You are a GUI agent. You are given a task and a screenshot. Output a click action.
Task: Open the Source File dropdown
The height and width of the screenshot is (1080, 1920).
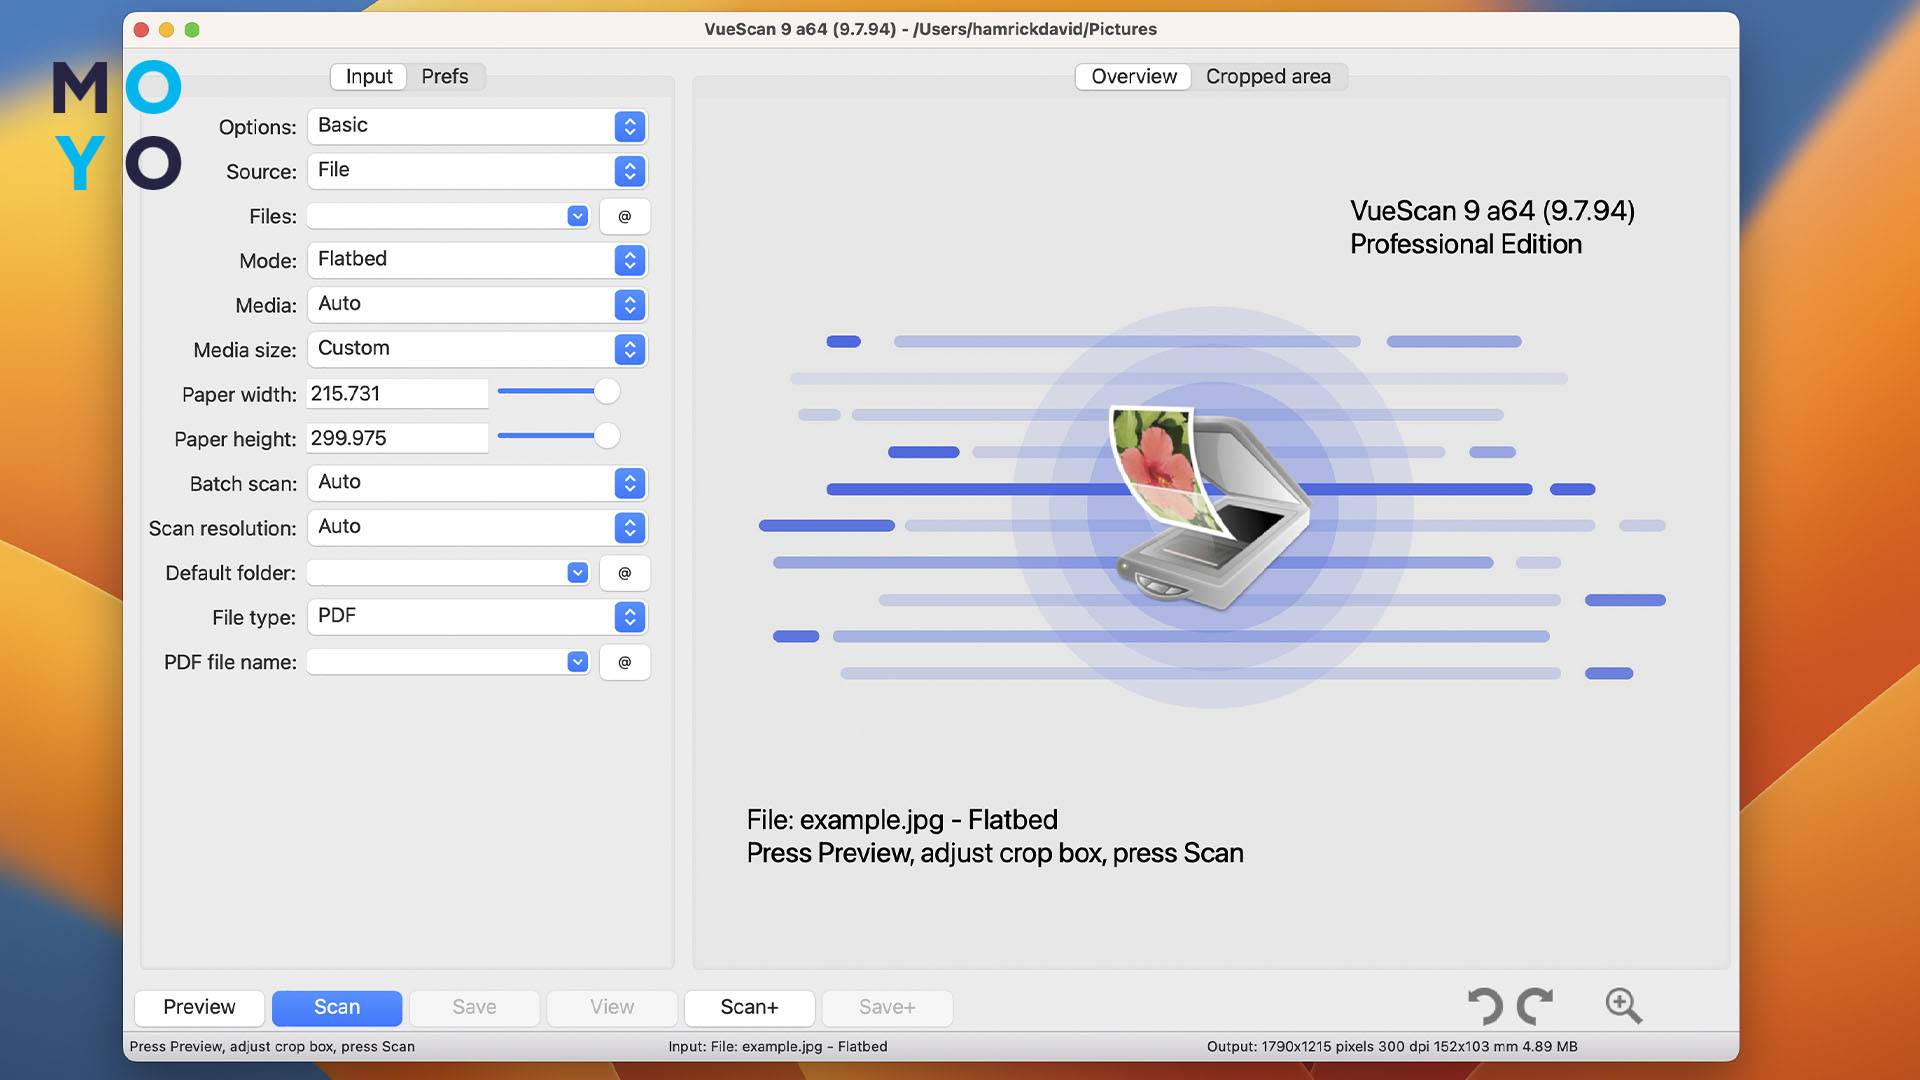(x=629, y=171)
